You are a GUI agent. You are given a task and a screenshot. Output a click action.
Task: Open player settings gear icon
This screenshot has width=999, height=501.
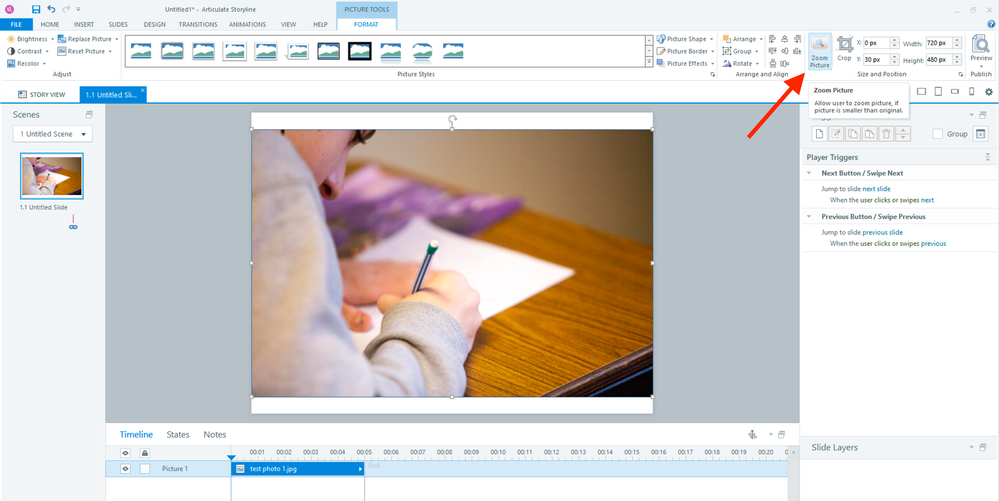tap(988, 92)
